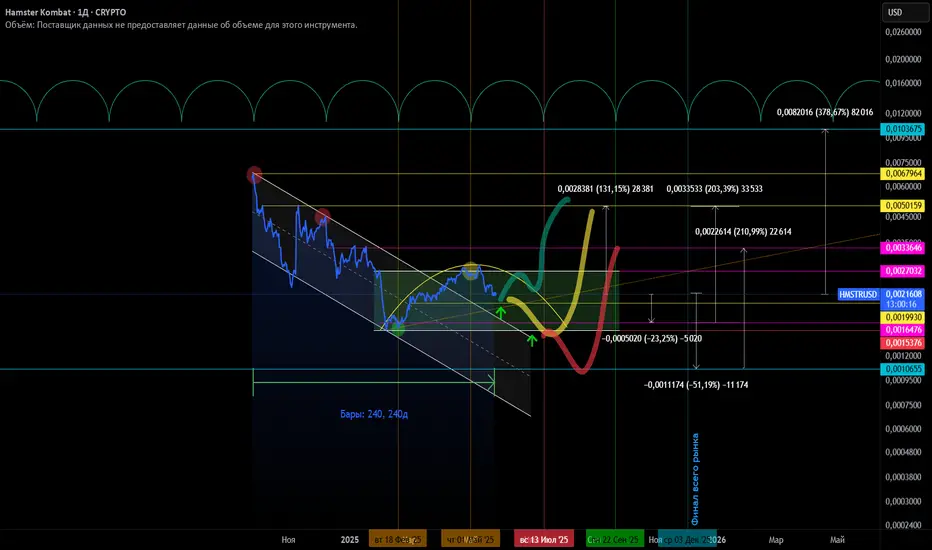This screenshot has width=932, height=550.
Task: Click the Hamster Kombat 1Д CRYPTO title
Action: pyautogui.click(x=65, y=12)
